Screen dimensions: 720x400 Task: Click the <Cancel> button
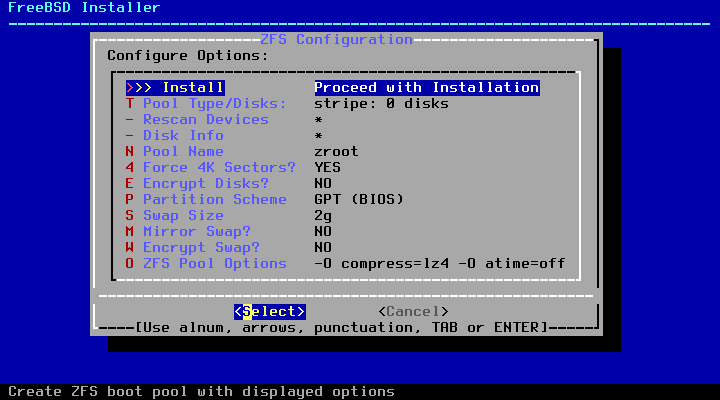(x=413, y=311)
